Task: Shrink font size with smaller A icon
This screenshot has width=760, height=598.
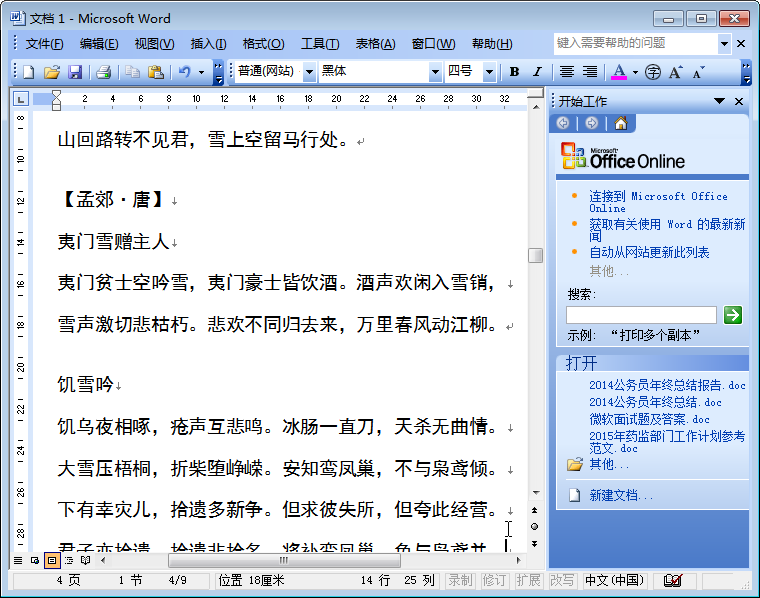Action: pyautogui.click(x=698, y=72)
